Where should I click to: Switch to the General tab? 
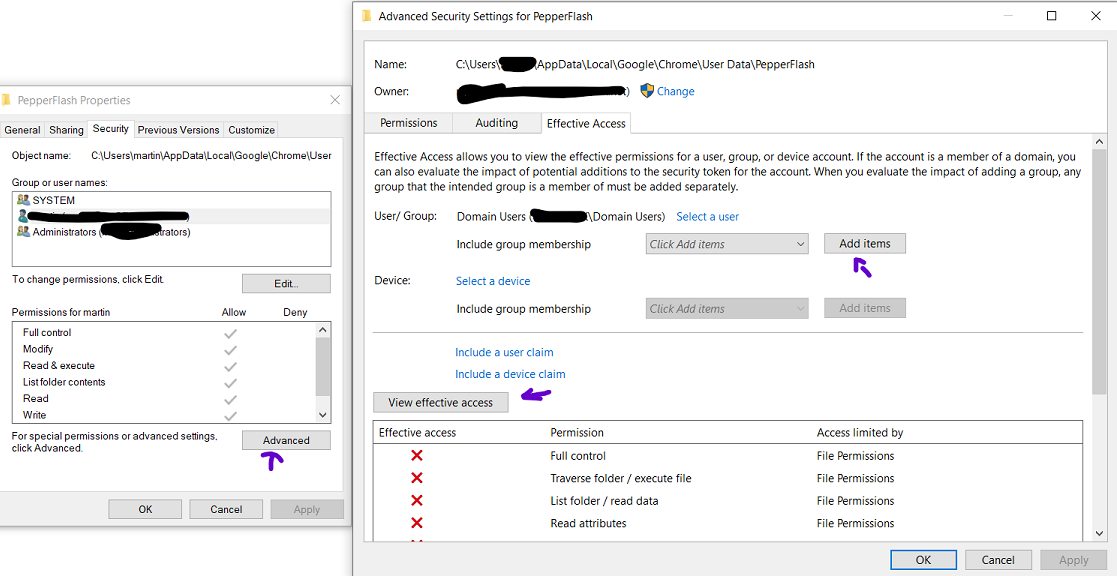tap(22, 130)
